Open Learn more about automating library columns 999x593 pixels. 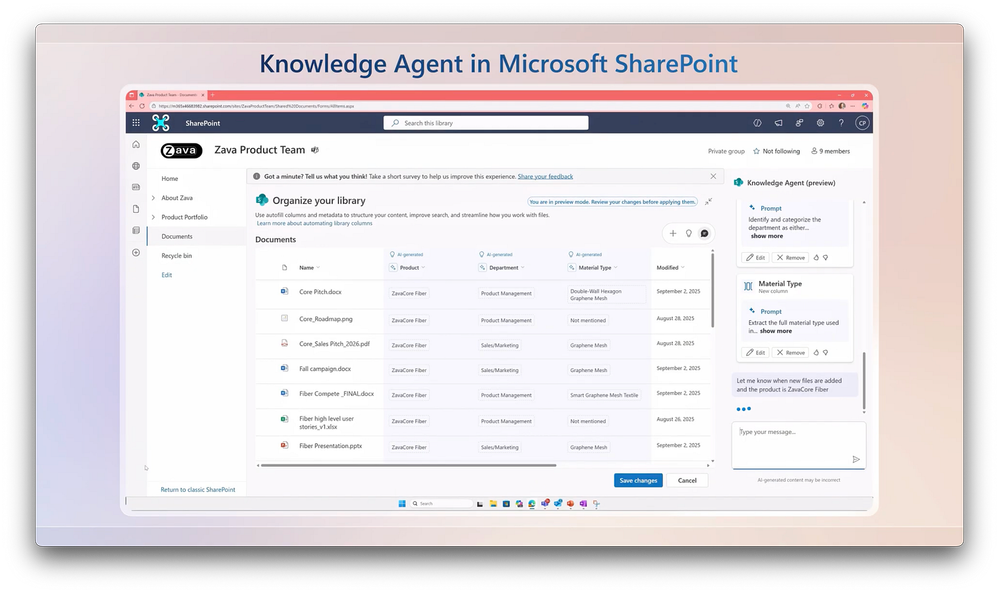click(314, 224)
